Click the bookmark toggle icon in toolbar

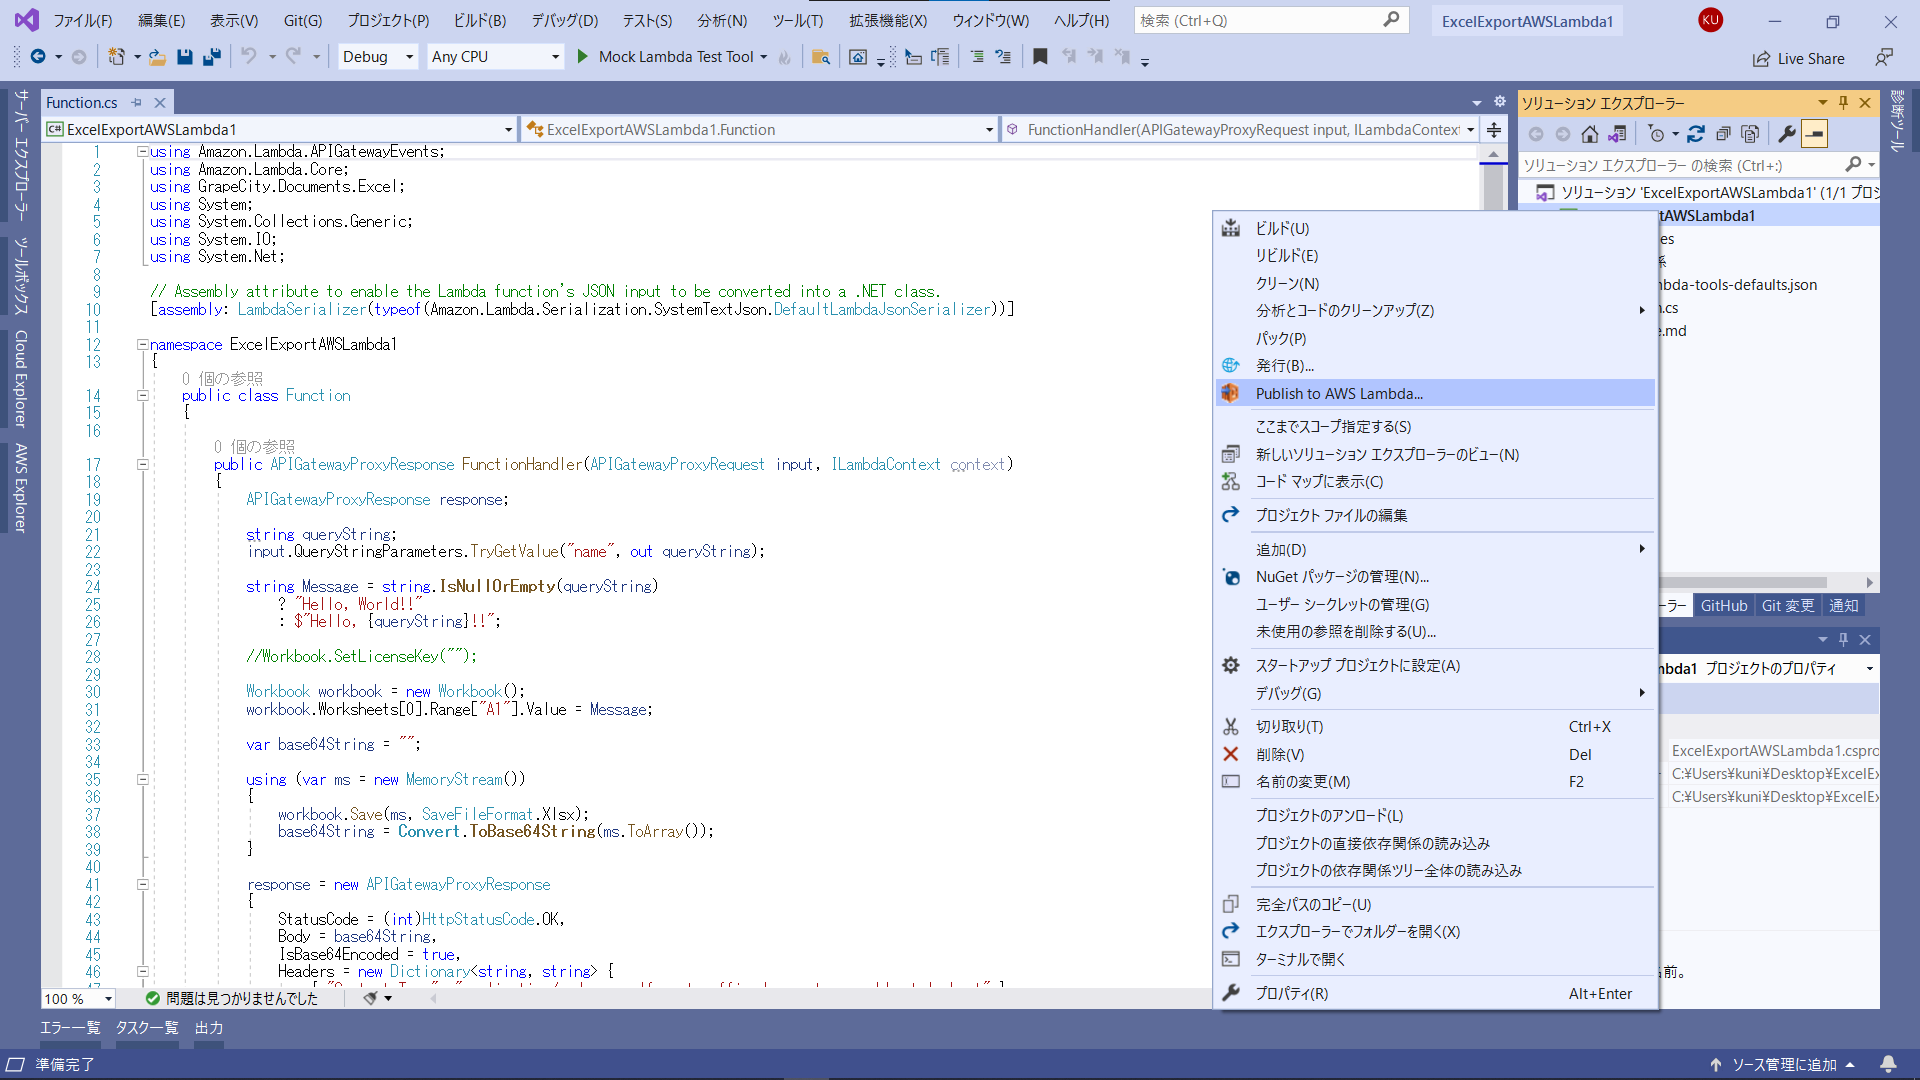coord(1040,57)
